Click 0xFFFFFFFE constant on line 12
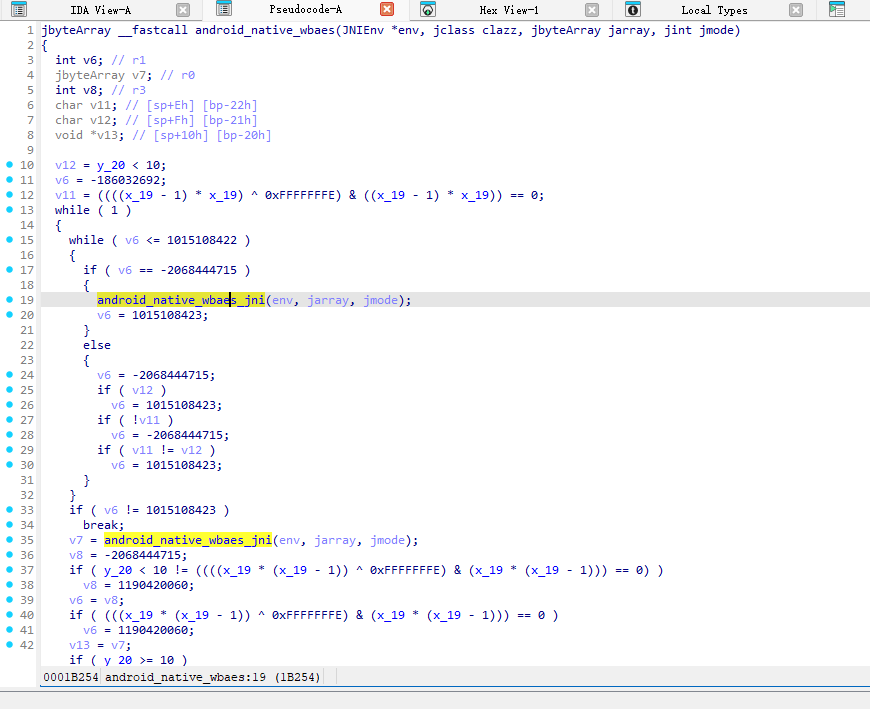 click(x=300, y=195)
